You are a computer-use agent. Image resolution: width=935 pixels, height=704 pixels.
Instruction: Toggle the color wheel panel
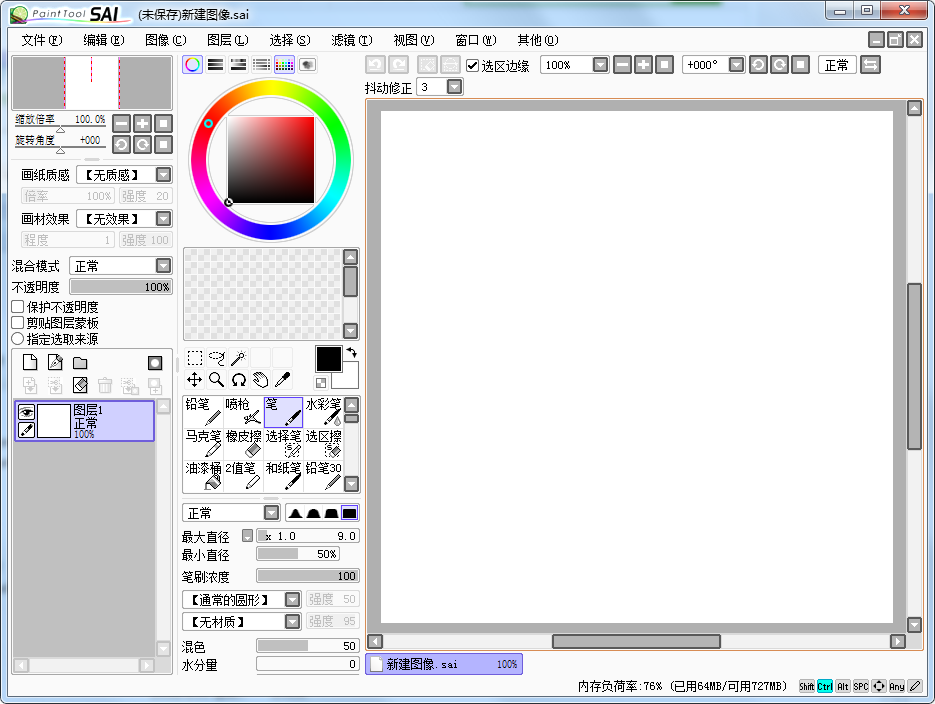[193, 64]
